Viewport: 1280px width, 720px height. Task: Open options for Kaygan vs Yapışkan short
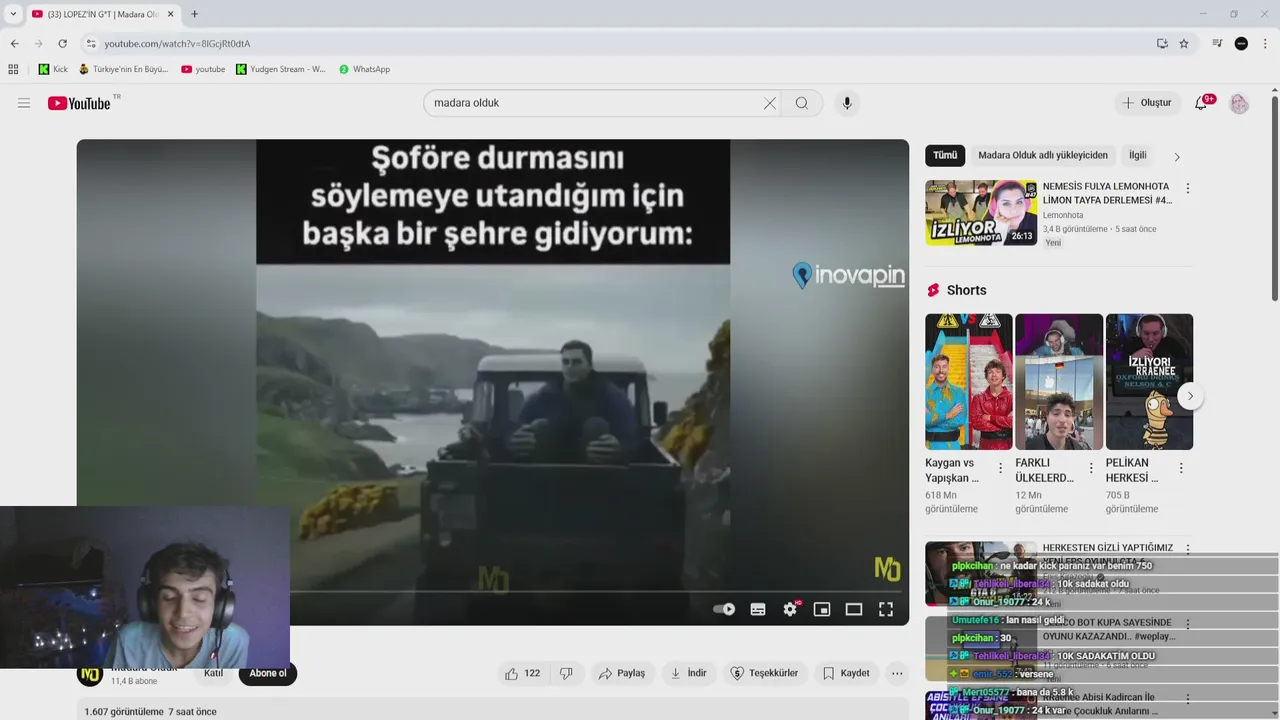(1000, 468)
